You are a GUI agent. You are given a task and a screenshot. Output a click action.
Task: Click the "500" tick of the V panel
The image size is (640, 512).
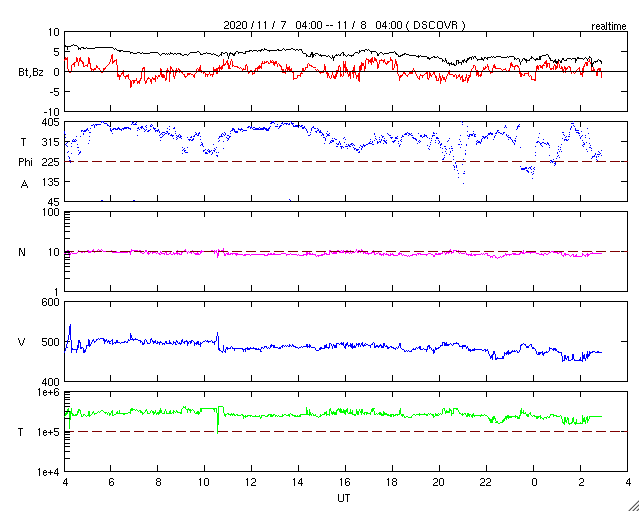click(51, 342)
